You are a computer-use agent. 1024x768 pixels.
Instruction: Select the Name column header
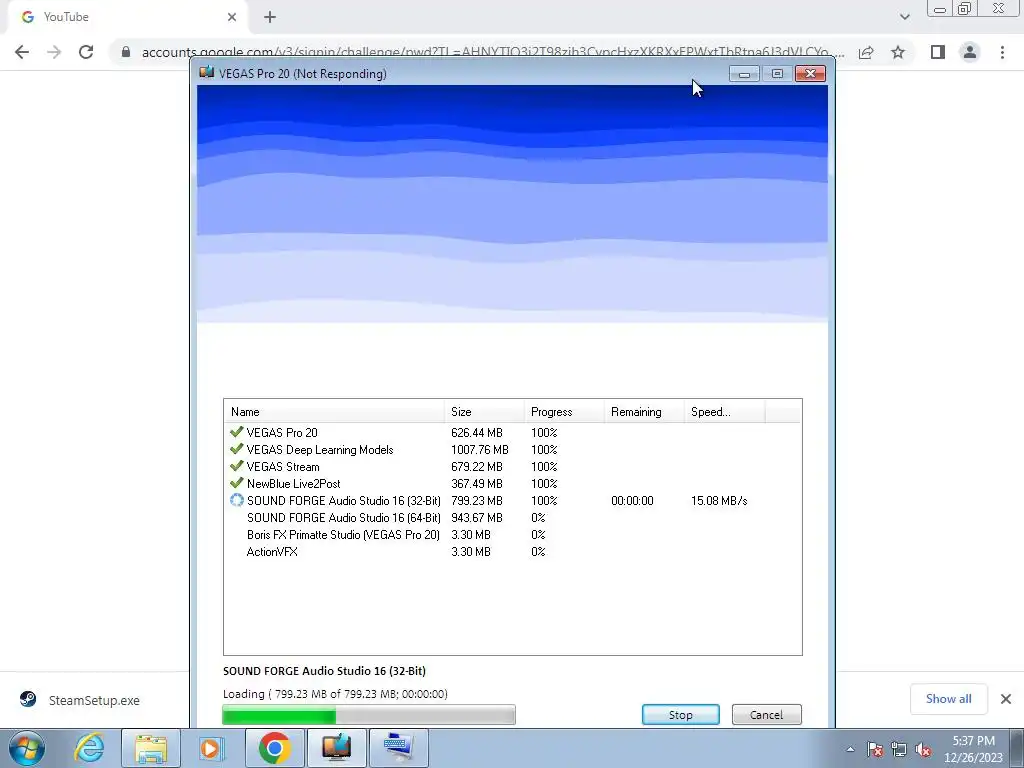334,411
